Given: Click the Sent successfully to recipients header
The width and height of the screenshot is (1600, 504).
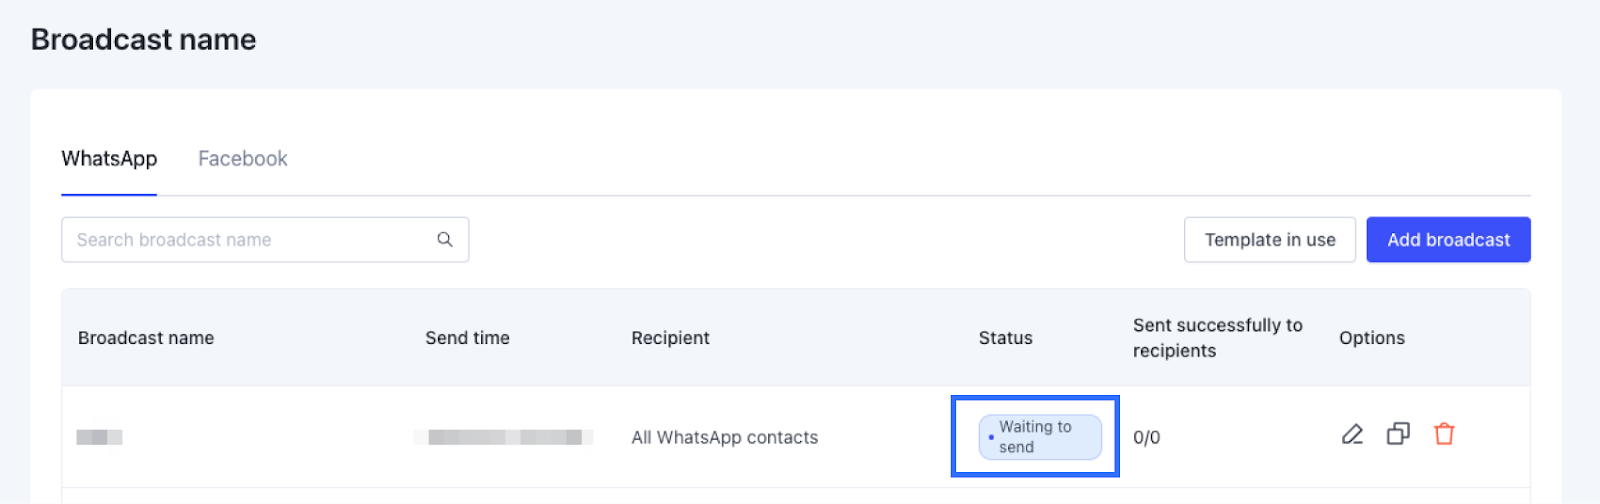Looking at the screenshot, I should (x=1217, y=338).
